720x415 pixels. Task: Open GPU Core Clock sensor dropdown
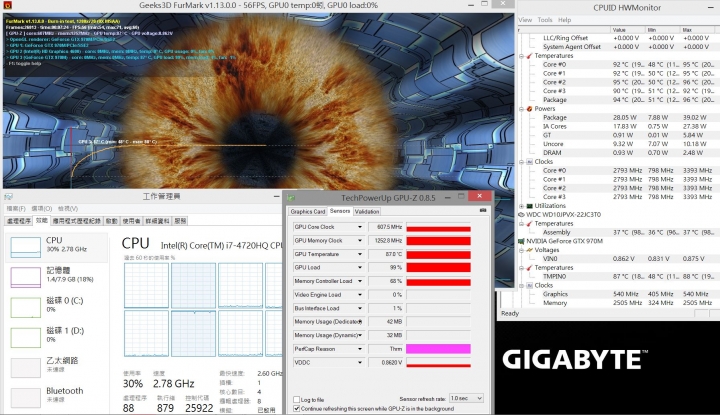pos(360,227)
